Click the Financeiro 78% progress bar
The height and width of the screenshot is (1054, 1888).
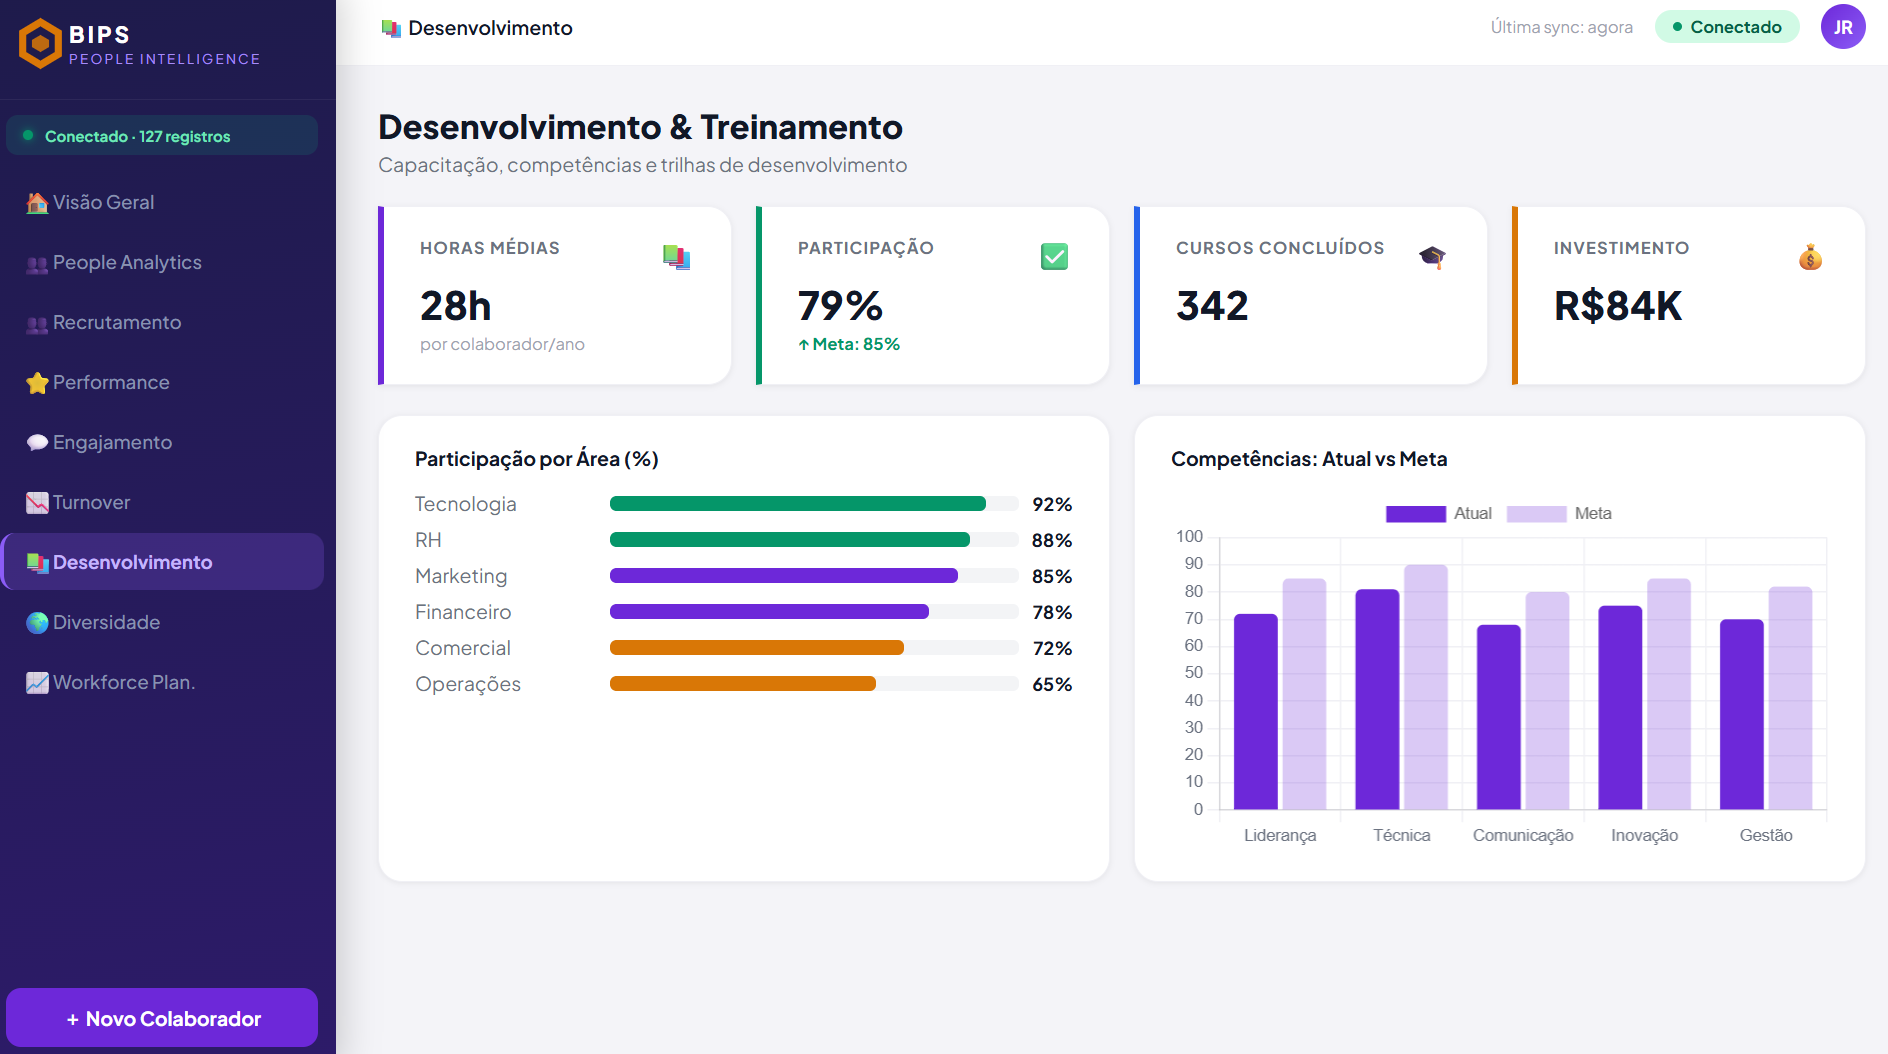point(814,612)
